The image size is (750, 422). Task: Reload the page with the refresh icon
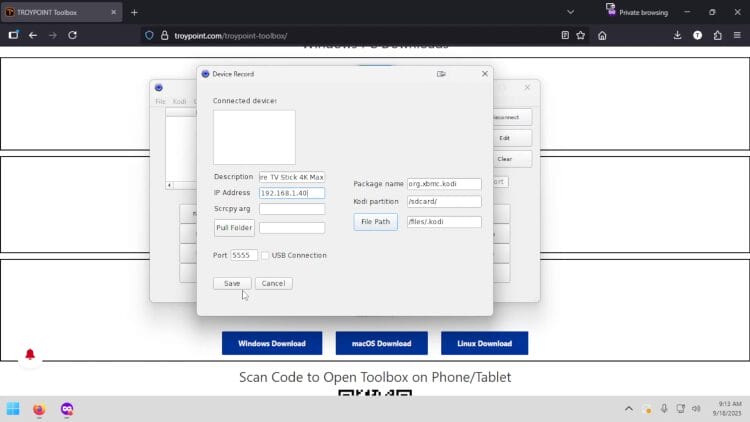[72, 35]
